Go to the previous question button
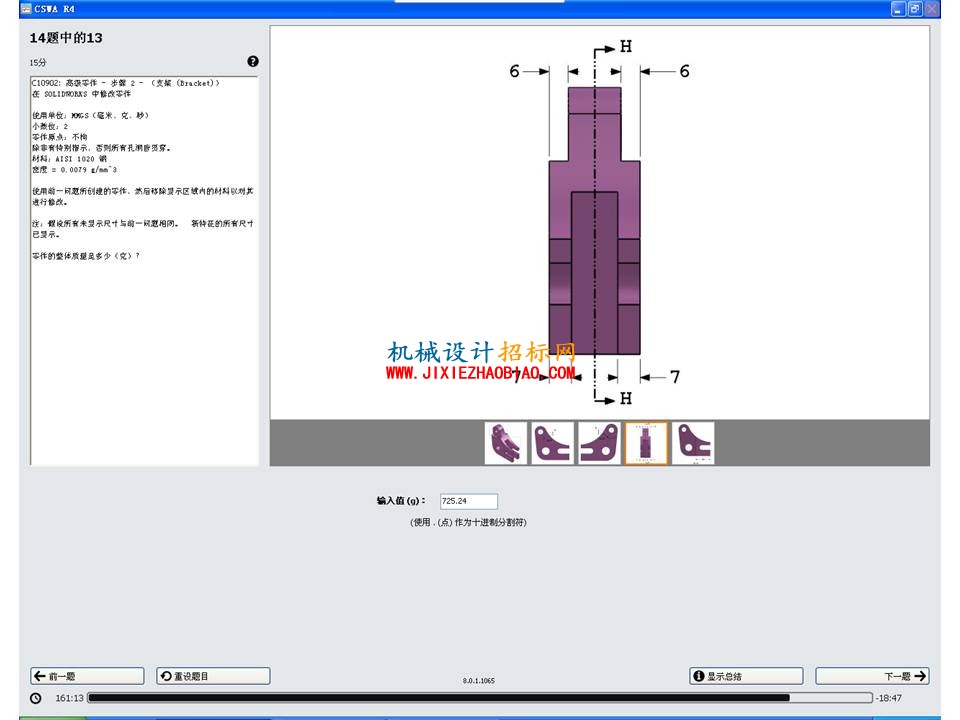The height and width of the screenshot is (720, 960). 87,676
